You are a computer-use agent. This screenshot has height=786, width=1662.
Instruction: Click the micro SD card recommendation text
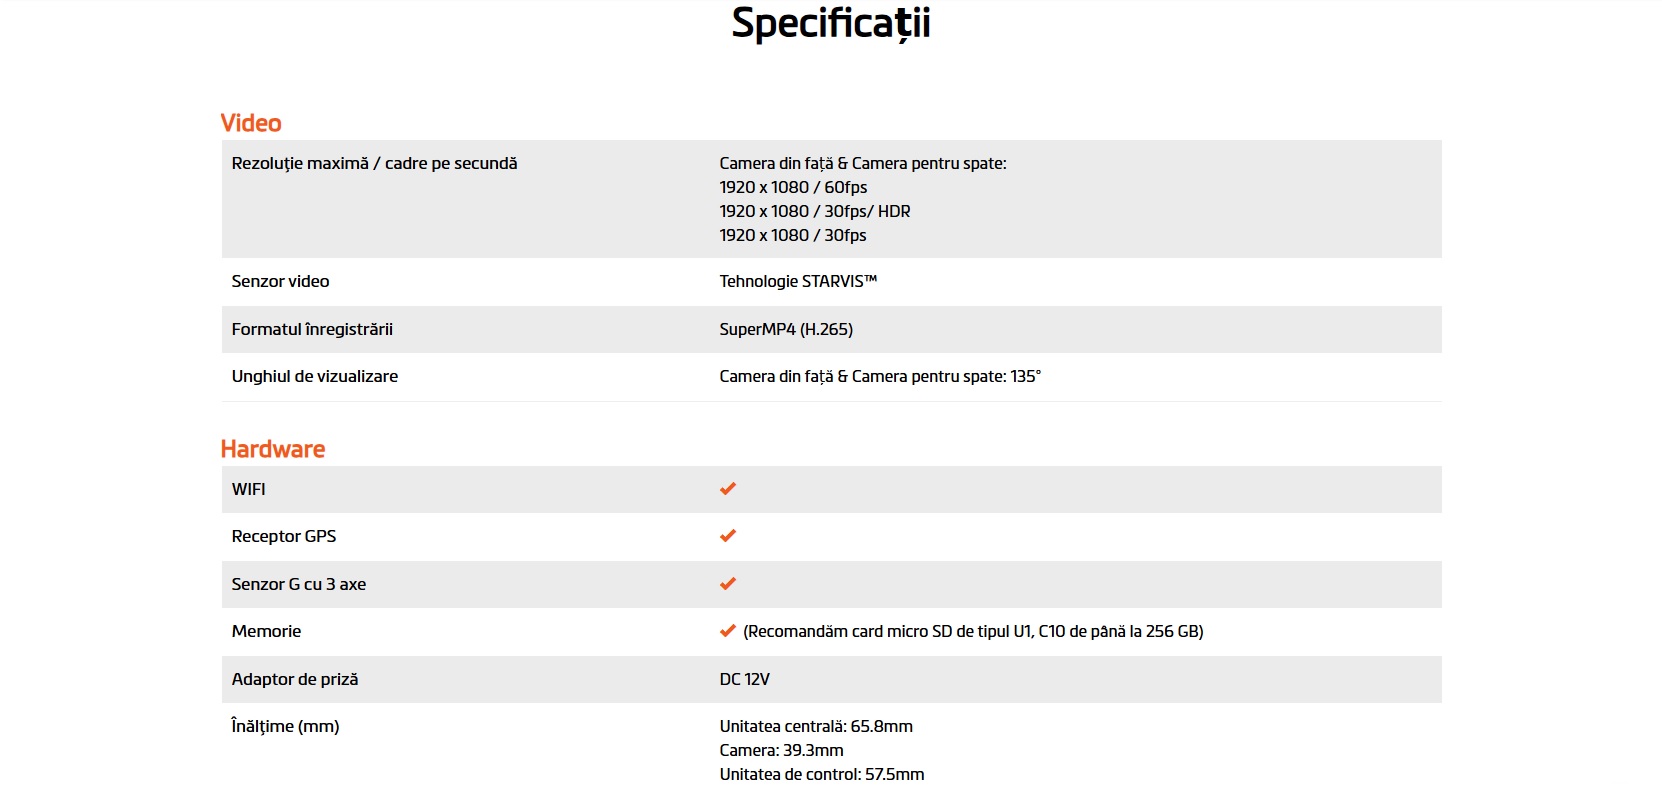973,631
